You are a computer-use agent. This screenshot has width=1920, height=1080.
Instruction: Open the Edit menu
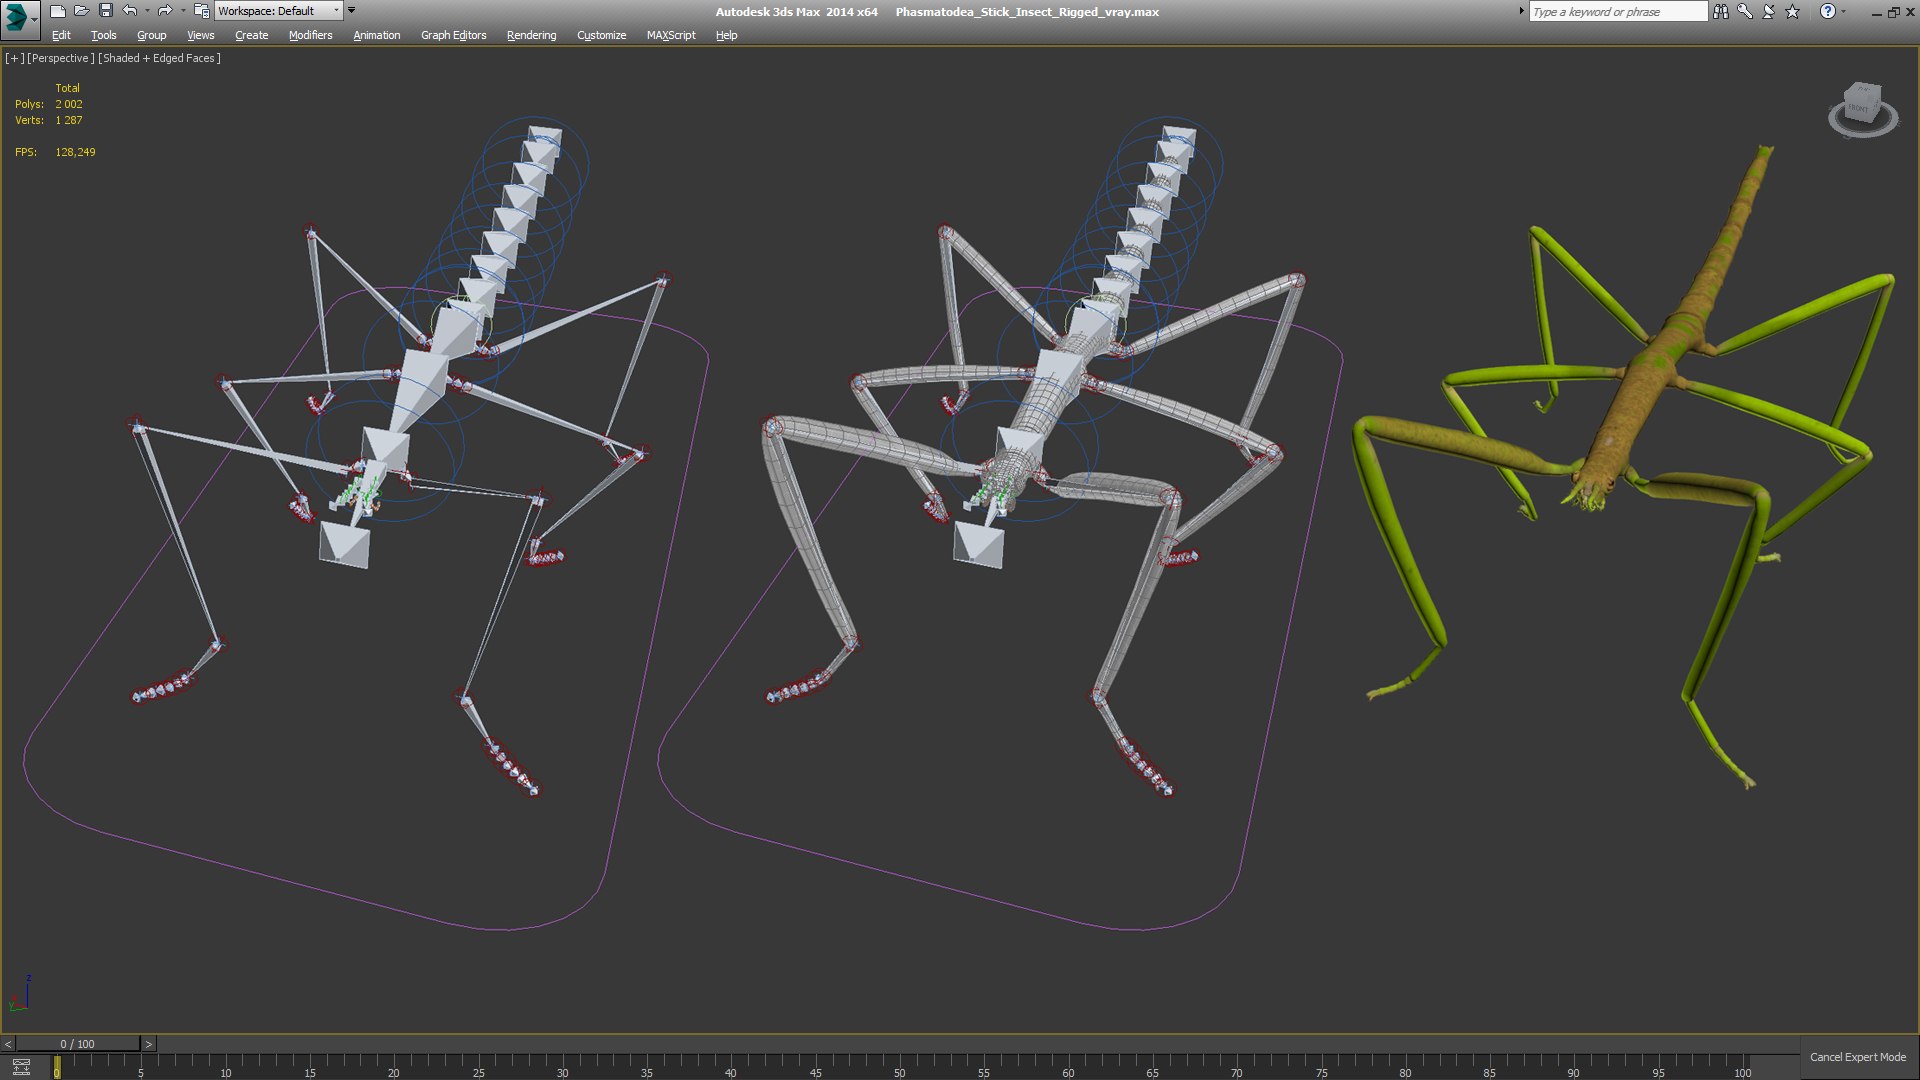coord(61,35)
